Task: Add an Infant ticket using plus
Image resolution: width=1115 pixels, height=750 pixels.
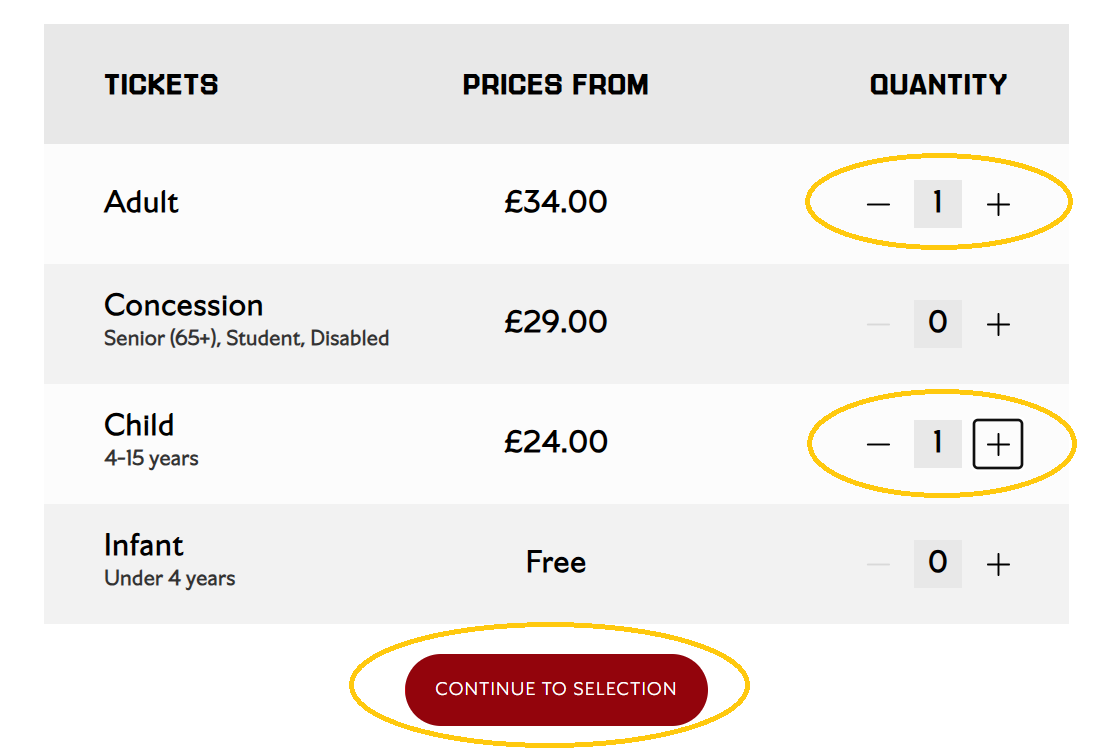Action: 998,565
